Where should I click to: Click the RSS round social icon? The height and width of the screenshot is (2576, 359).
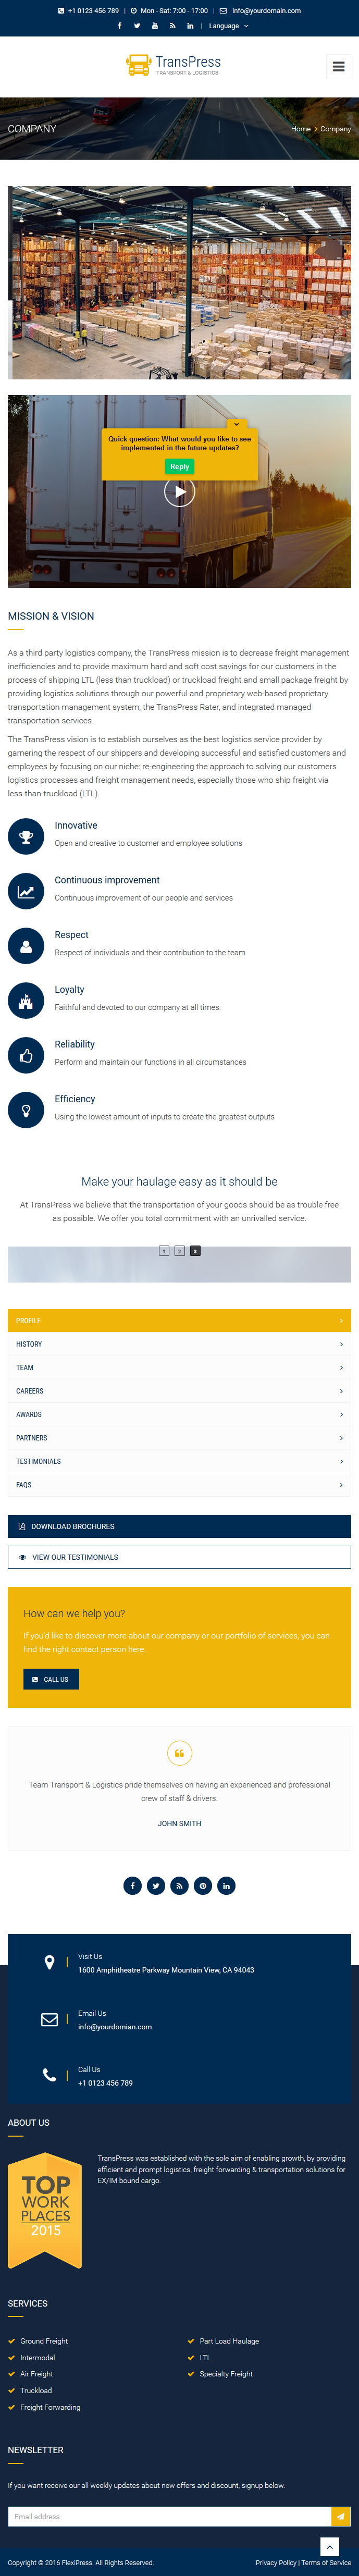pos(179,1886)
